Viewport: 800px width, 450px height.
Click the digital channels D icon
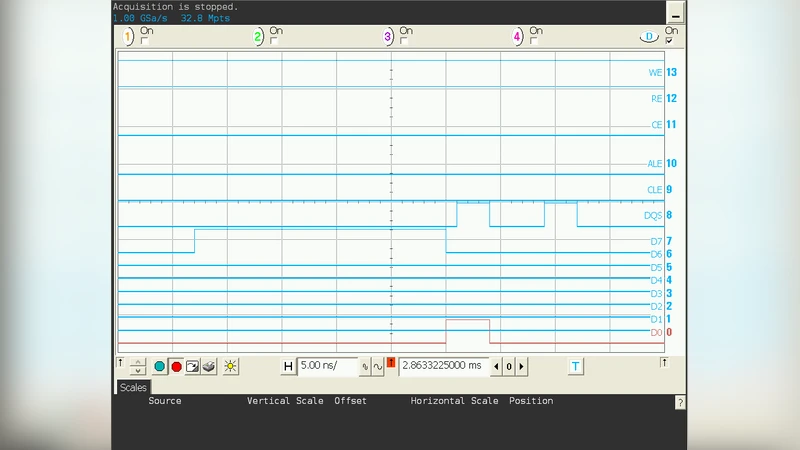point(650,37)
